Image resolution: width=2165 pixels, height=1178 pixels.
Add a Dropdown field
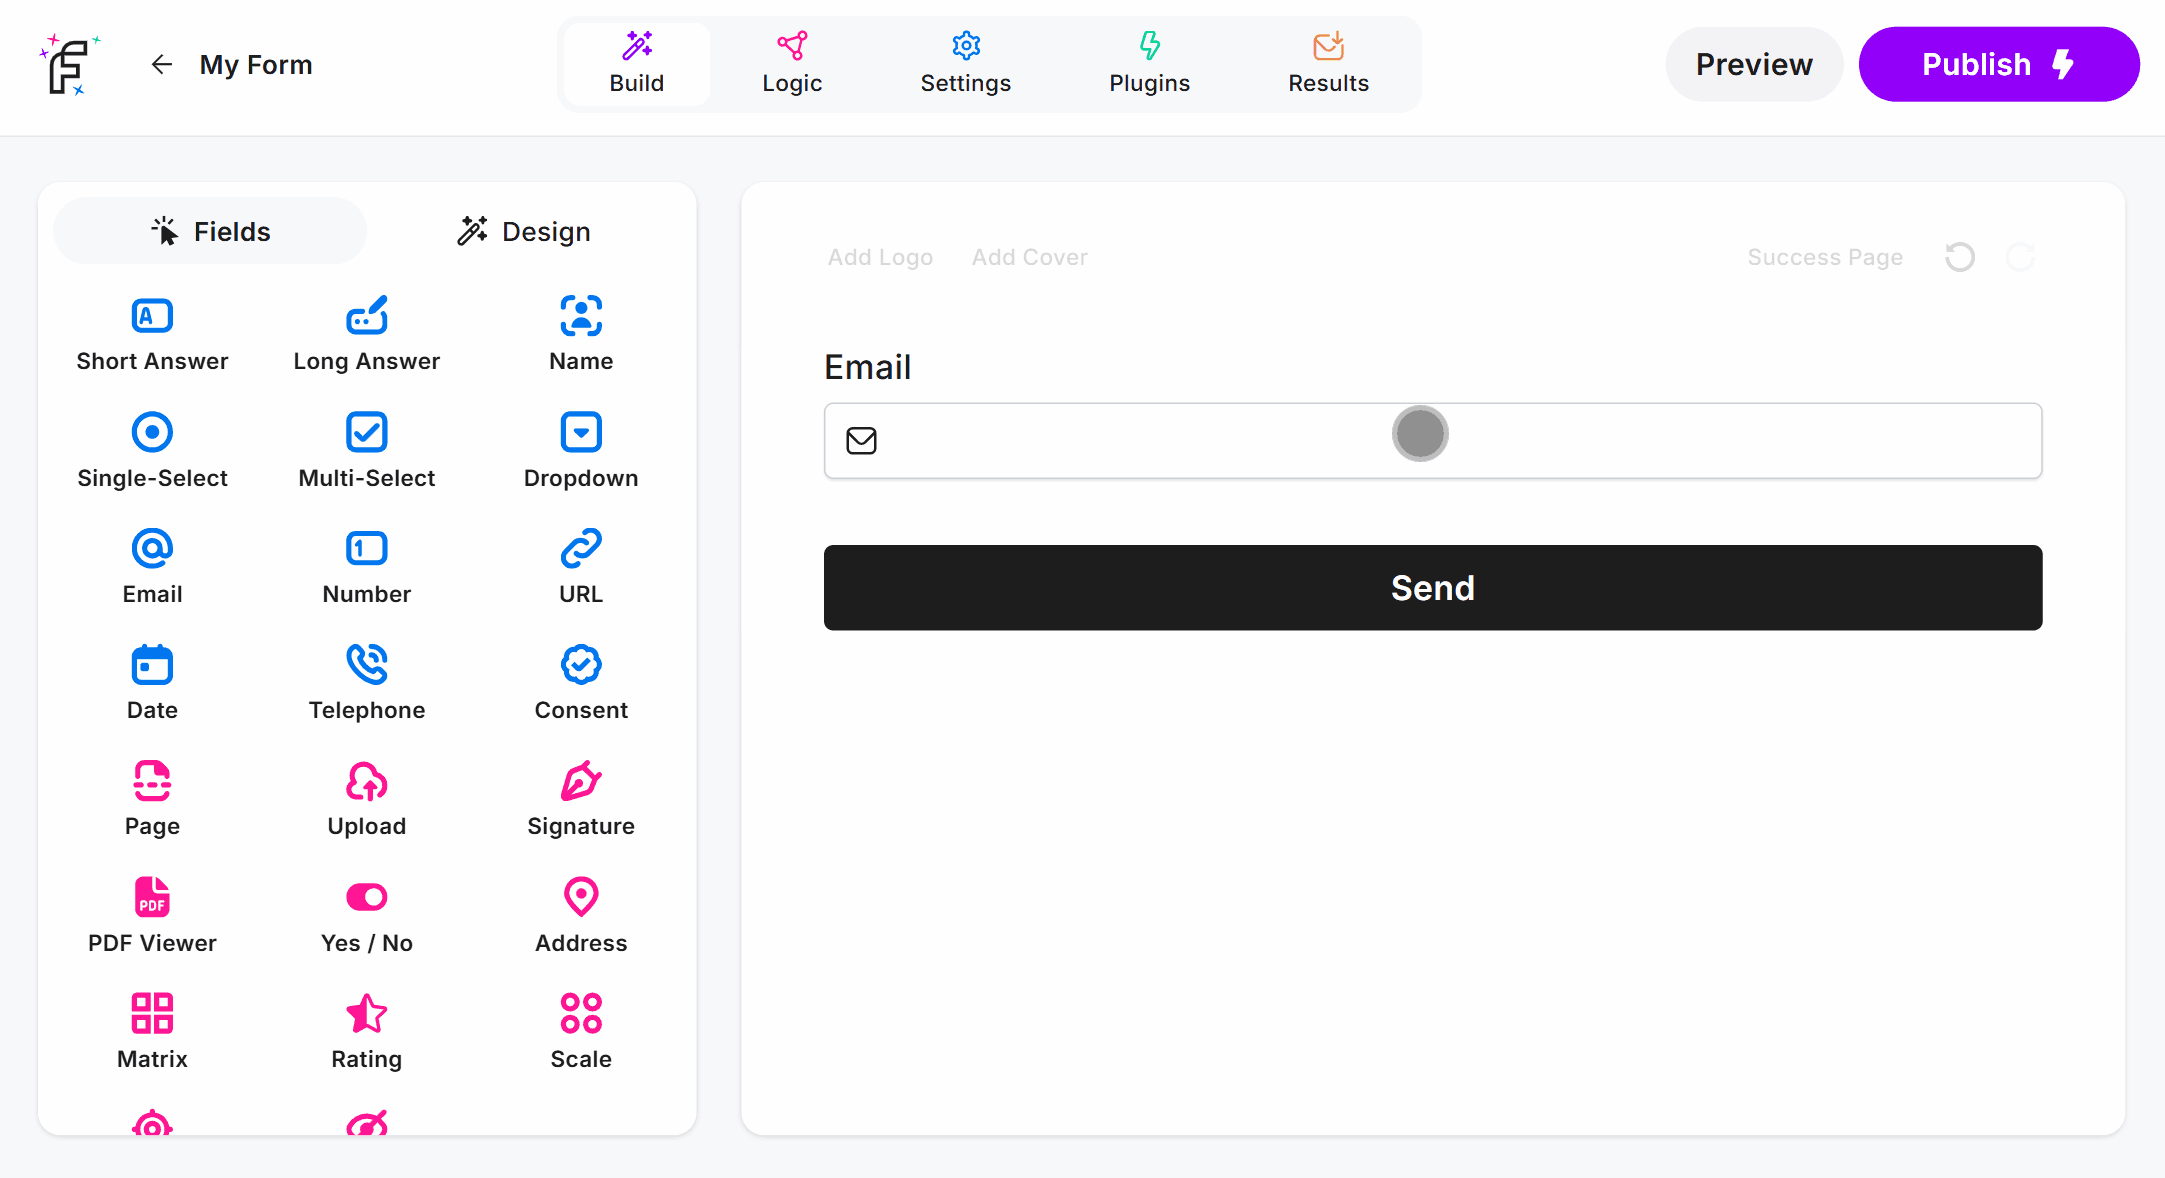point(581,451)
